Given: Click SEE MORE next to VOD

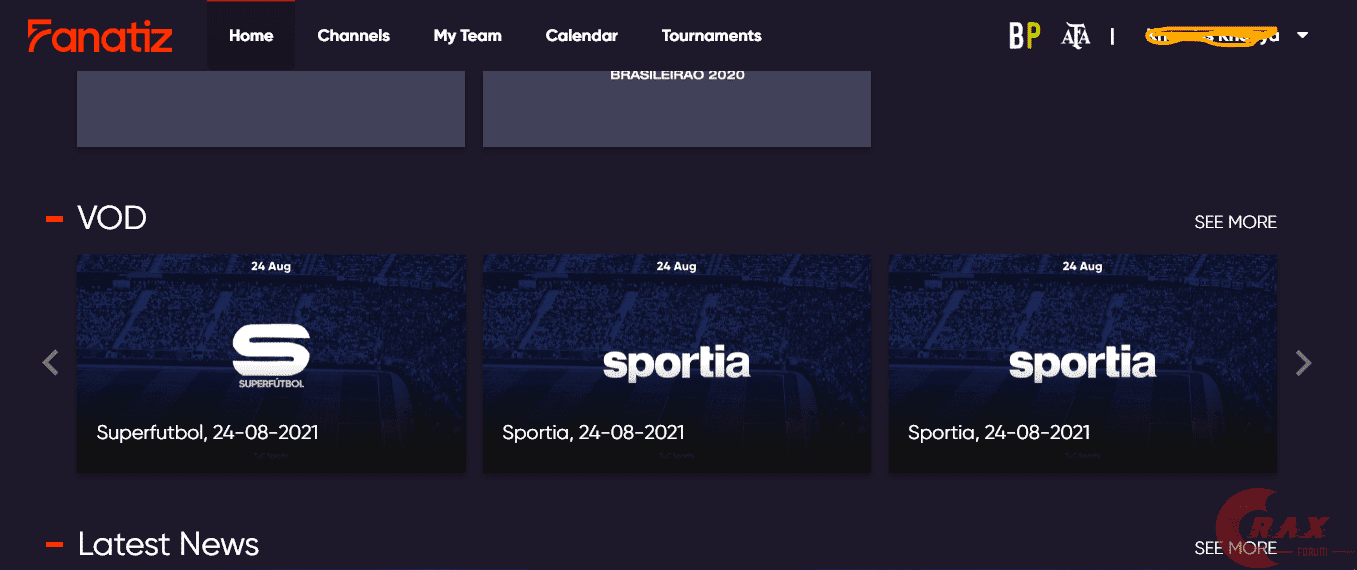Looking at the screenshot, I should click(1235, 222).
